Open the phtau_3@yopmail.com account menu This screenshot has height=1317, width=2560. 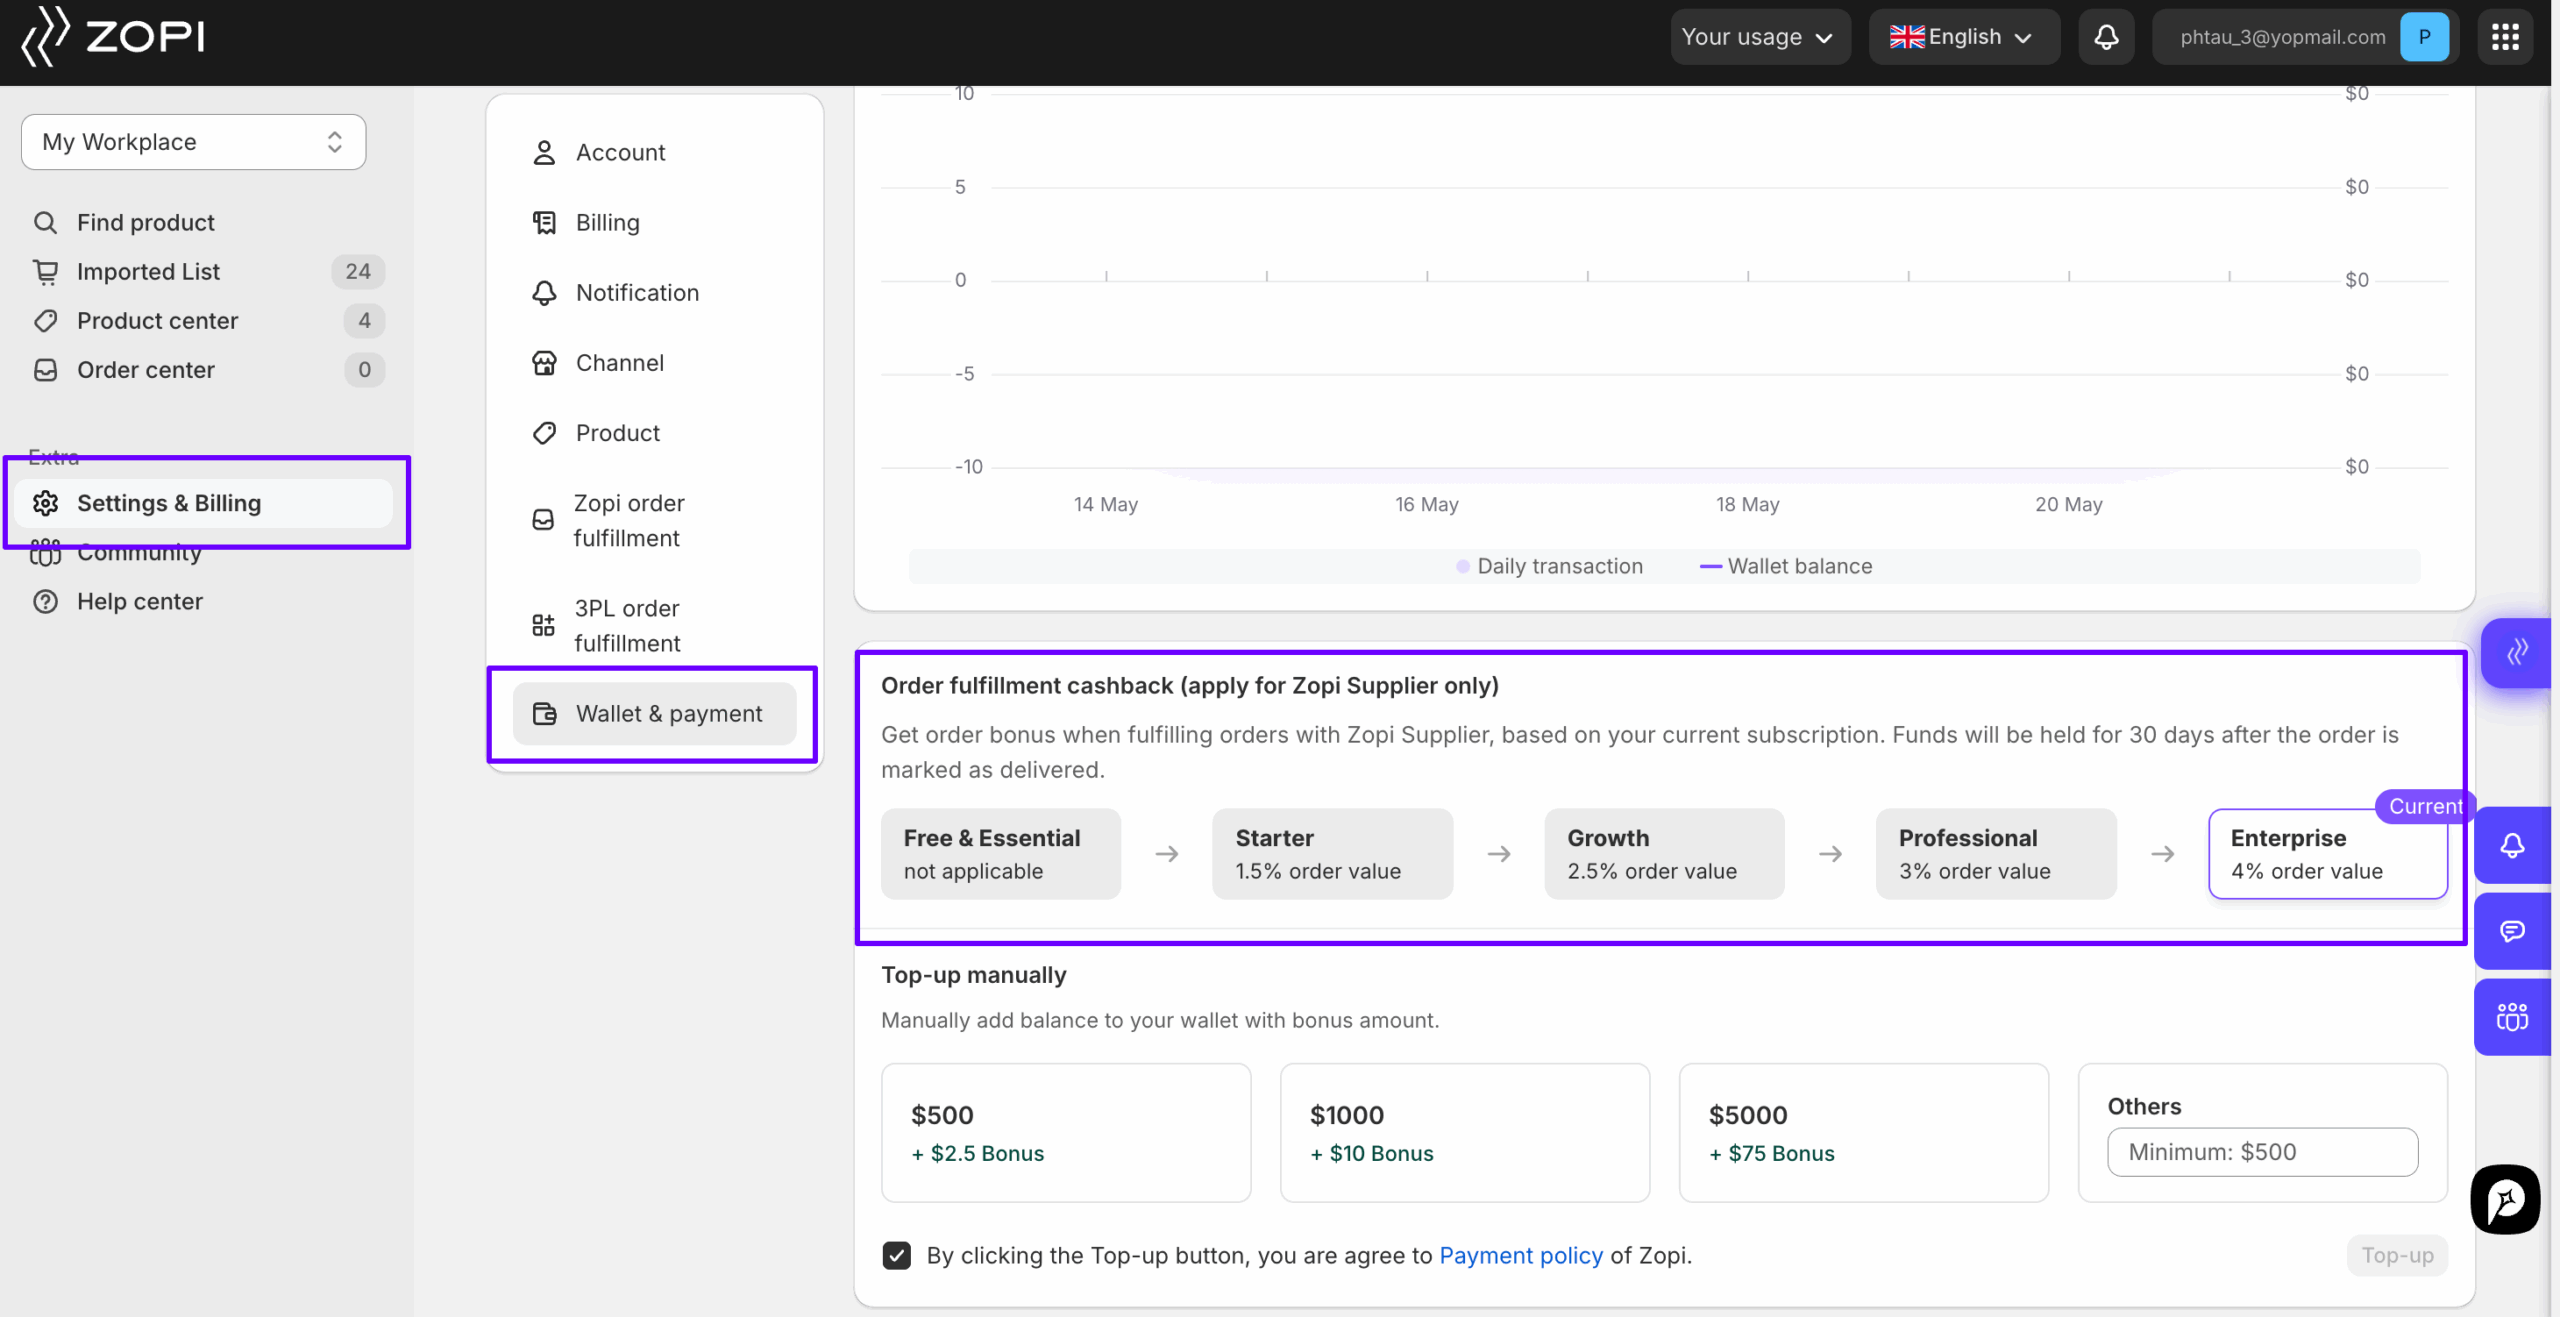(2303, 37)
